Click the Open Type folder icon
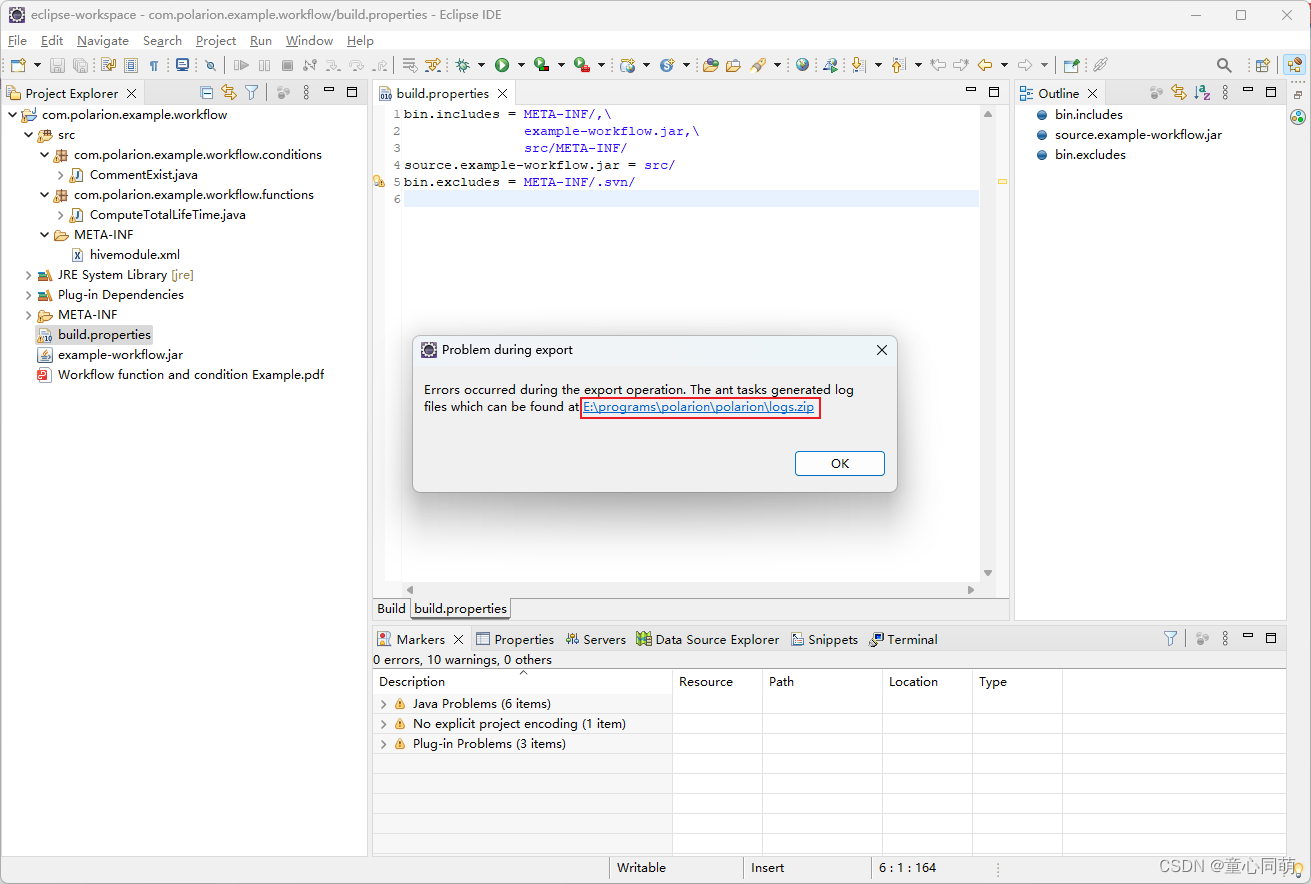Screen dimensions: 1311x884 (710, 65)
